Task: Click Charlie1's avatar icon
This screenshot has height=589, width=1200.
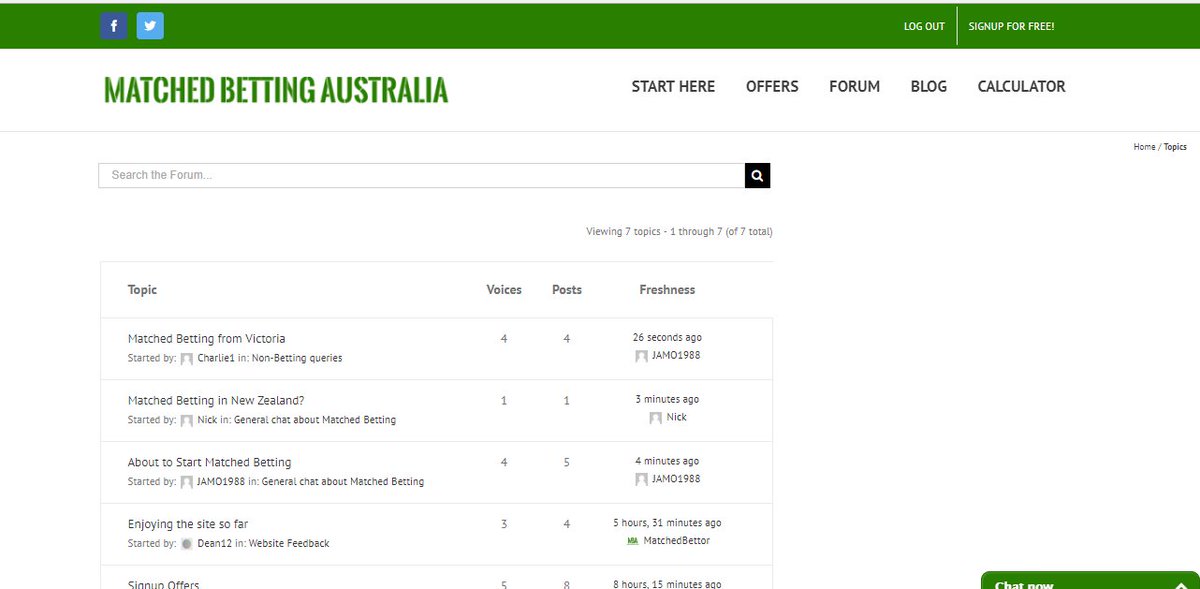Action: coord(186,358)
